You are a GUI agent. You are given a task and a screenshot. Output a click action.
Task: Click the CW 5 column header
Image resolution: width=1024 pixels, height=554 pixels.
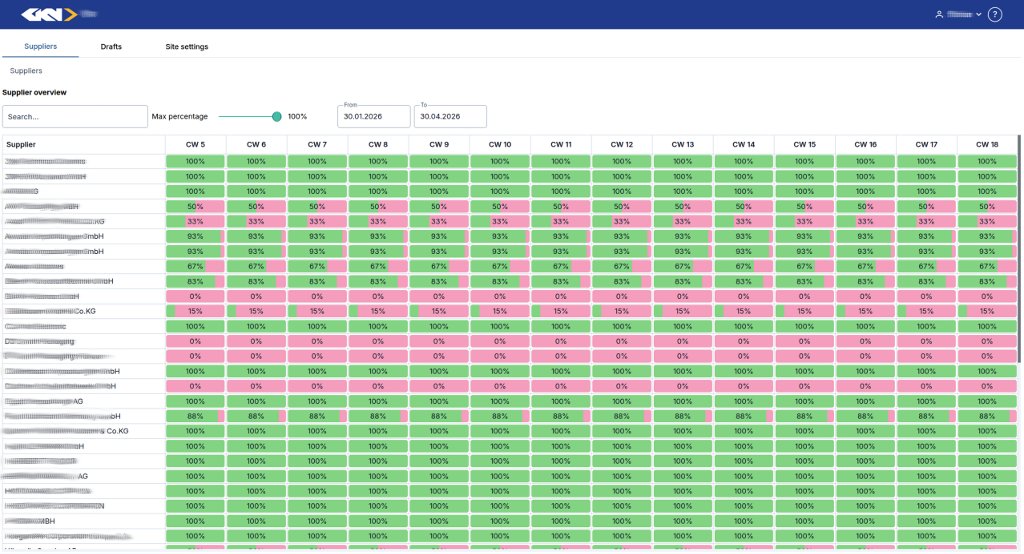point(195,144)
